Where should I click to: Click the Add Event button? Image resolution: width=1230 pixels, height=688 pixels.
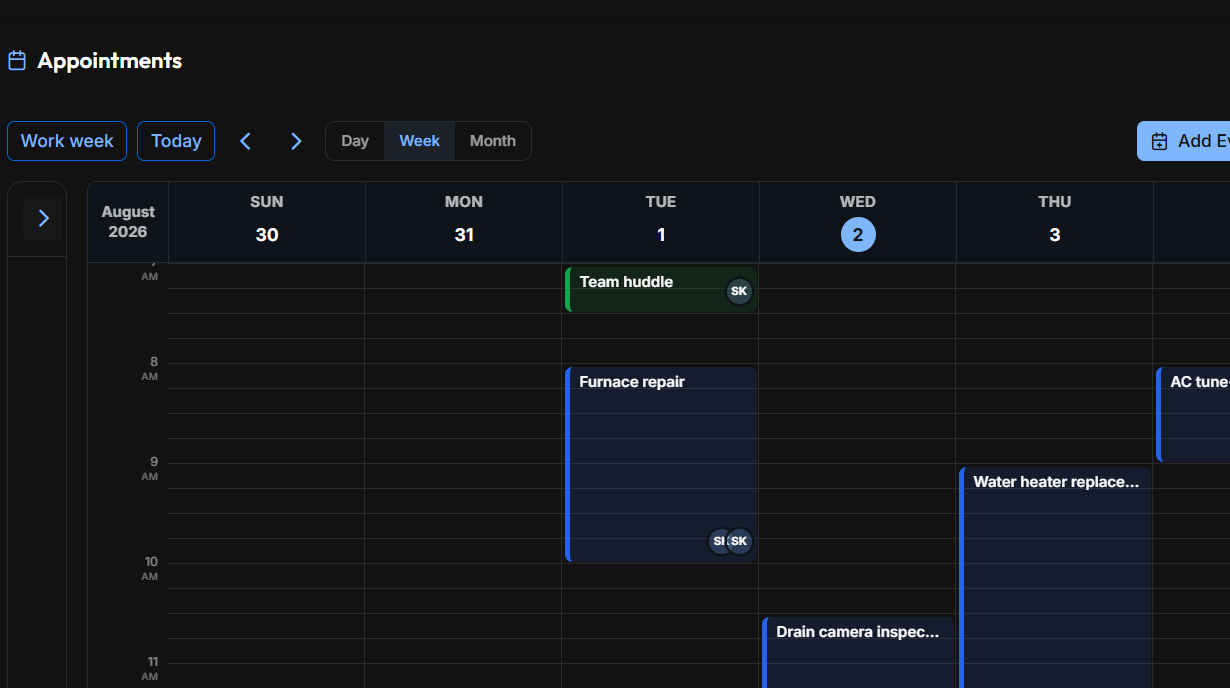tap(1184, 141)
